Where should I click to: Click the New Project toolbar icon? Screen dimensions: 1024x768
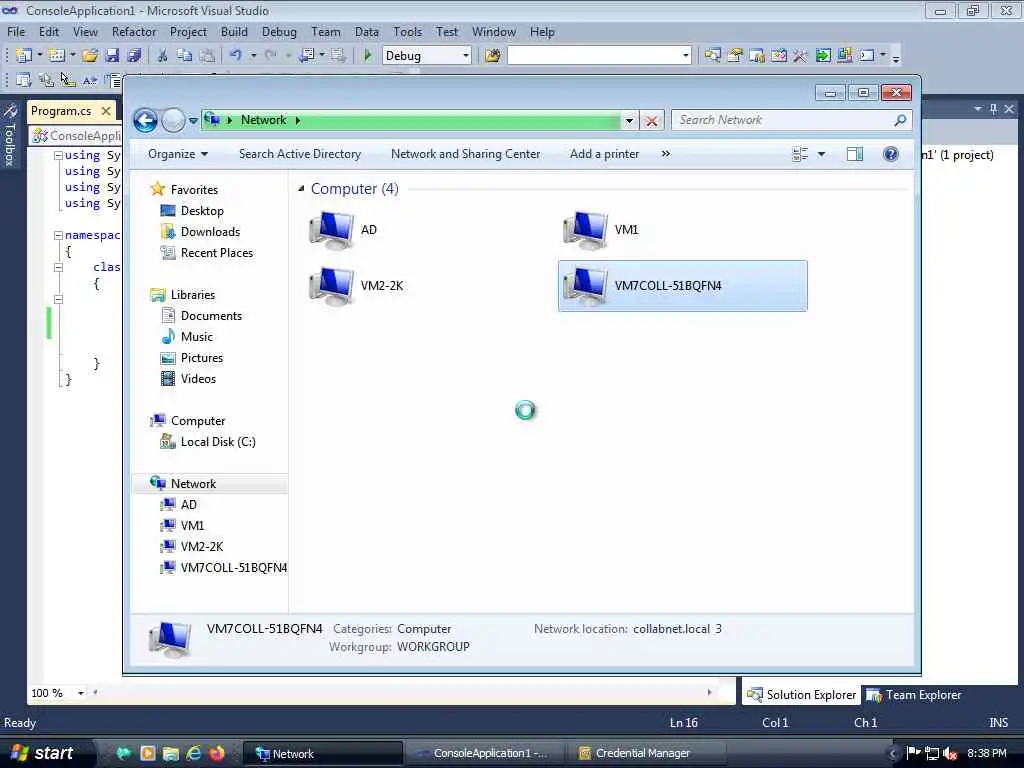tap(24, 56)
